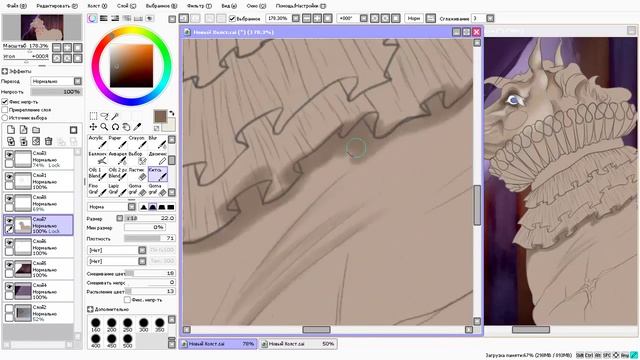
Task: Open the second brush texture dropdown
Action: click(x=142, y=261)
